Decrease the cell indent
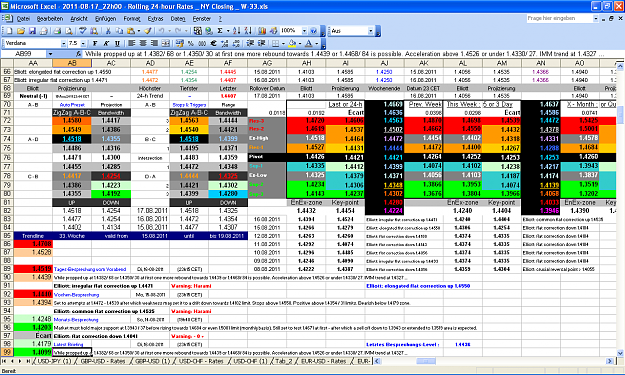 tap(250, 43)
